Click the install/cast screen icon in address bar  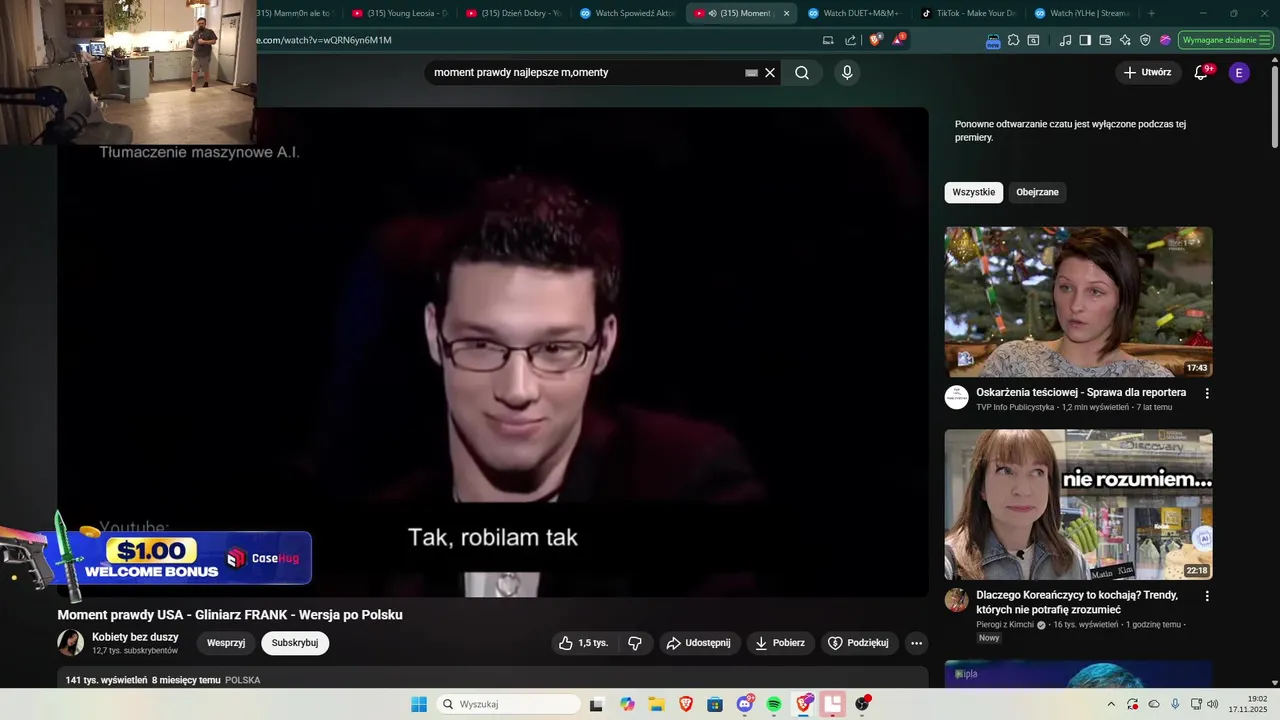pyautogui.click(x=827, y=40)
